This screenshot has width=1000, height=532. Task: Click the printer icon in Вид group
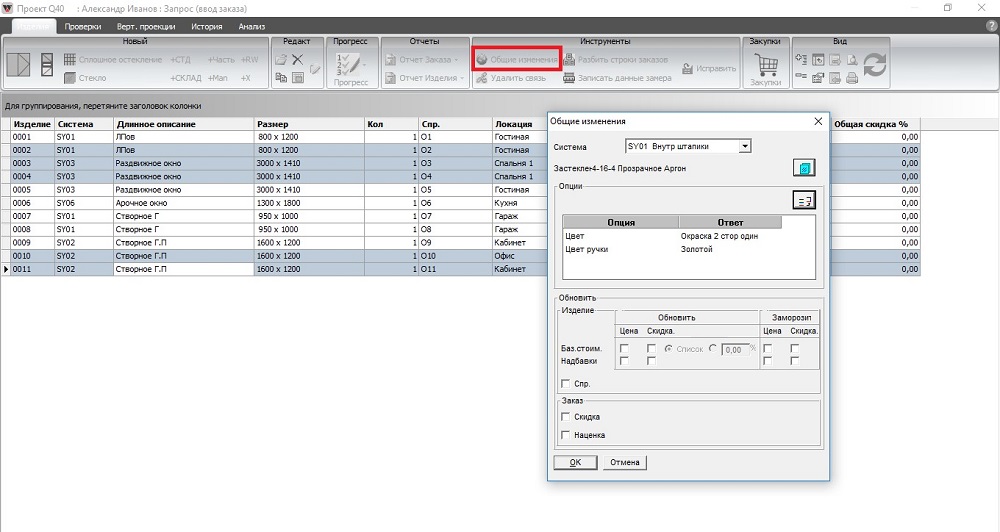(850, 77)
